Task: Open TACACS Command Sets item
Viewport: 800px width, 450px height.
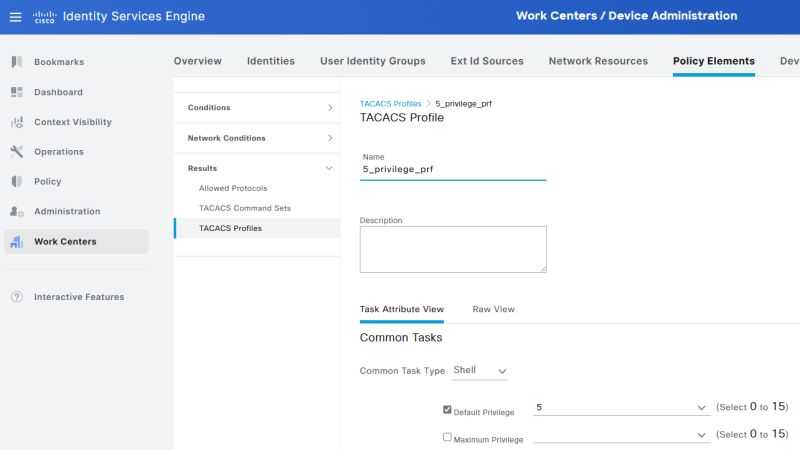Action: click(245, 208)
